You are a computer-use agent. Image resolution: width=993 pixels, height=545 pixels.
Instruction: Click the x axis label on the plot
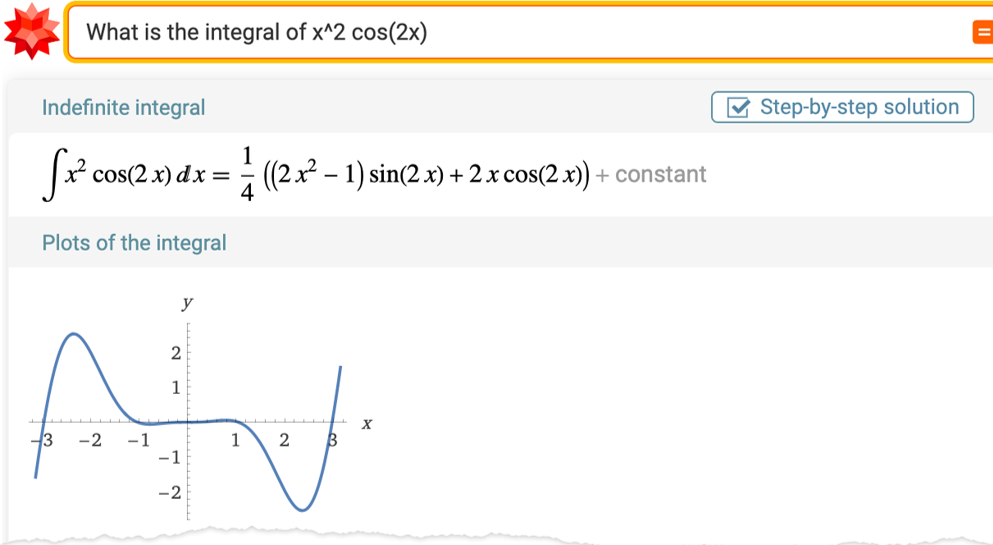(x=367, y=423)
